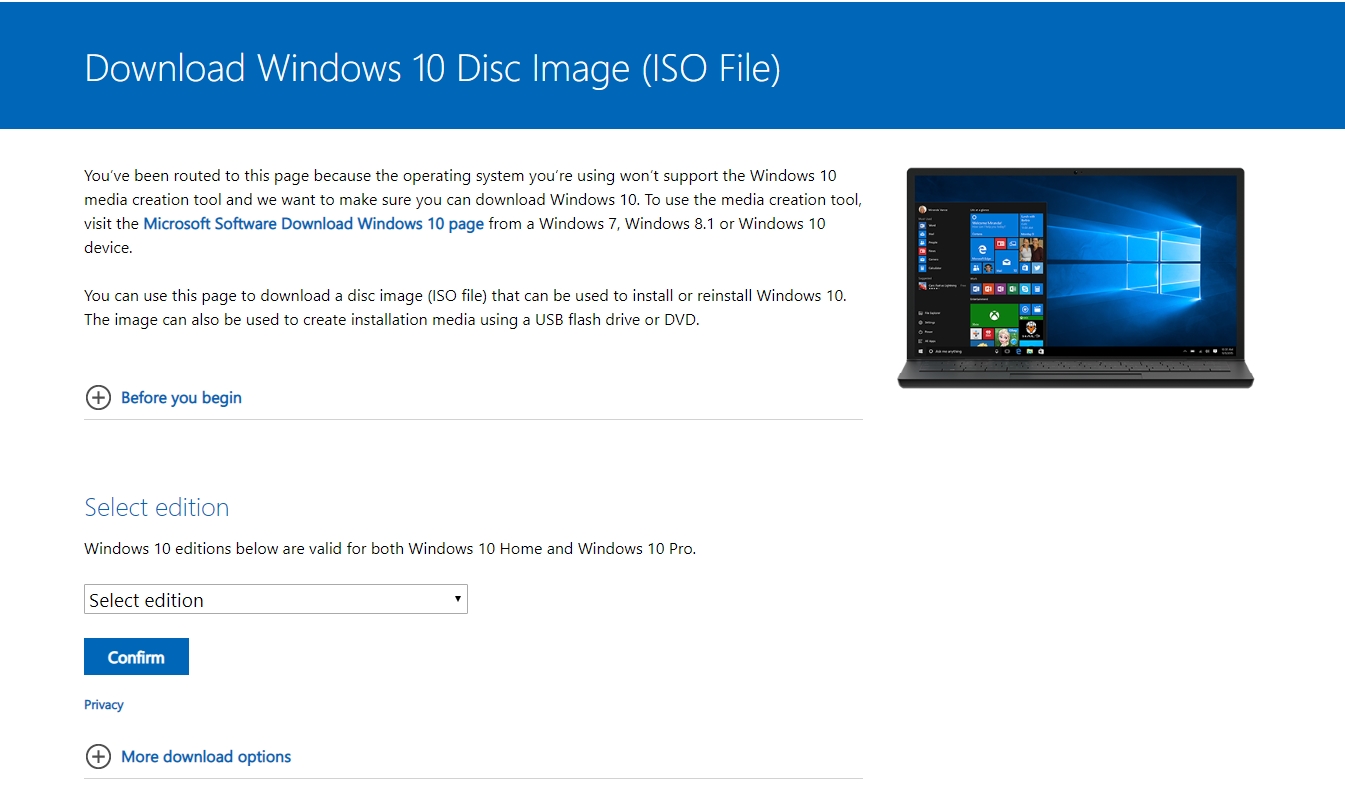Expand the 'Before you begin' section
The width and height of the screenshot is (1345, 800).
pyautogui.click(x=181, y=398)
